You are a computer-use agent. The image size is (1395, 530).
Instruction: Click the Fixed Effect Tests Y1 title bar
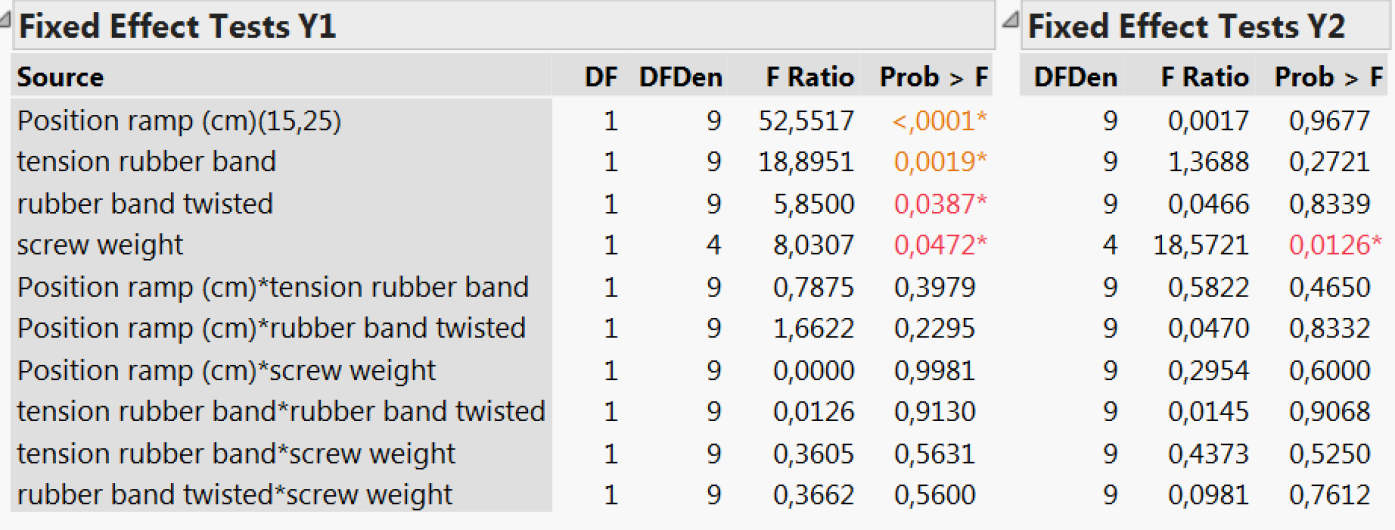500,26
